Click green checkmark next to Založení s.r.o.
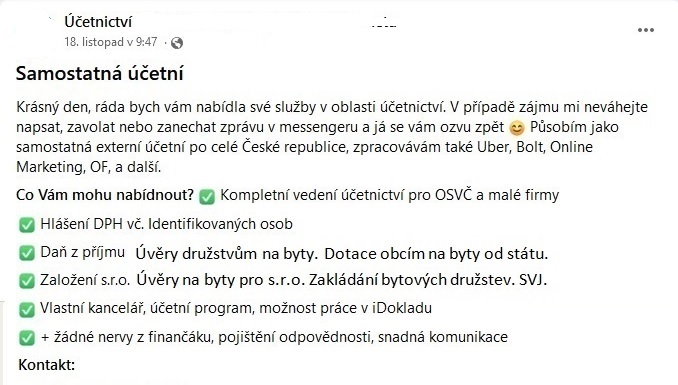This screenshot has width=678, height=385. 27,281
